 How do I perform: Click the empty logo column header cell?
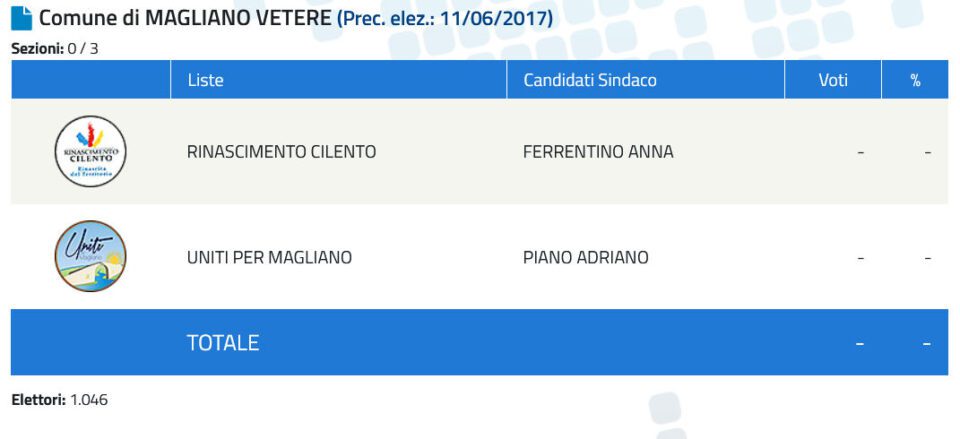point(91,80)
